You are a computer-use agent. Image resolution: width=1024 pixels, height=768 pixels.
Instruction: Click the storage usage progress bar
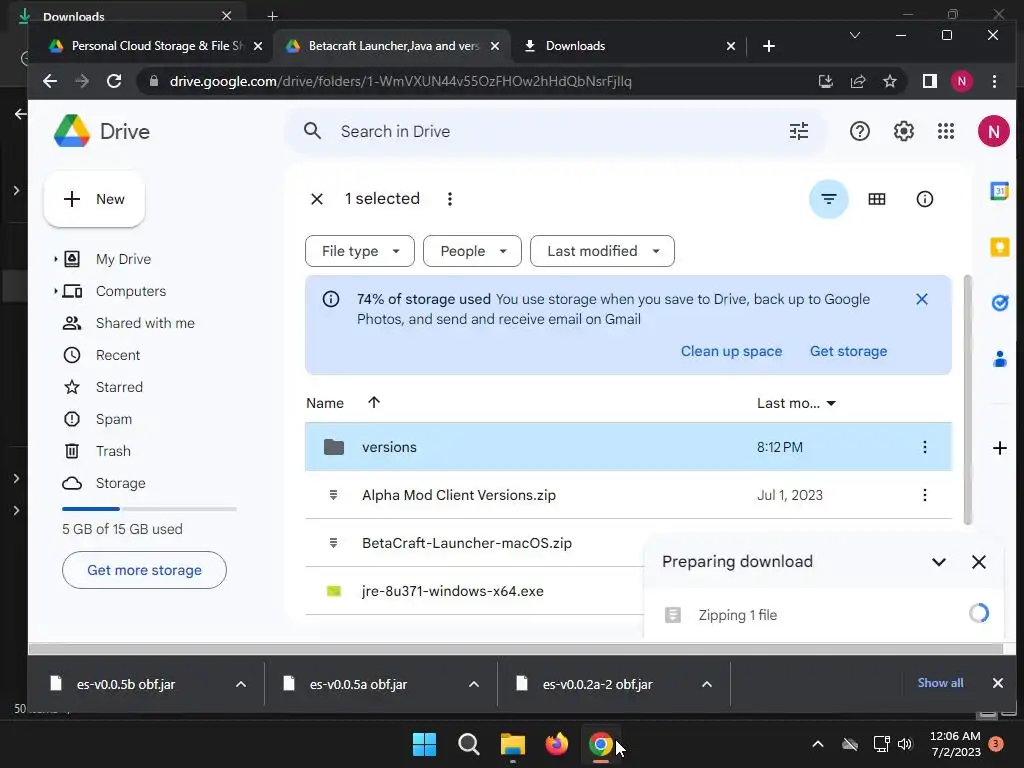pos(149,509)
